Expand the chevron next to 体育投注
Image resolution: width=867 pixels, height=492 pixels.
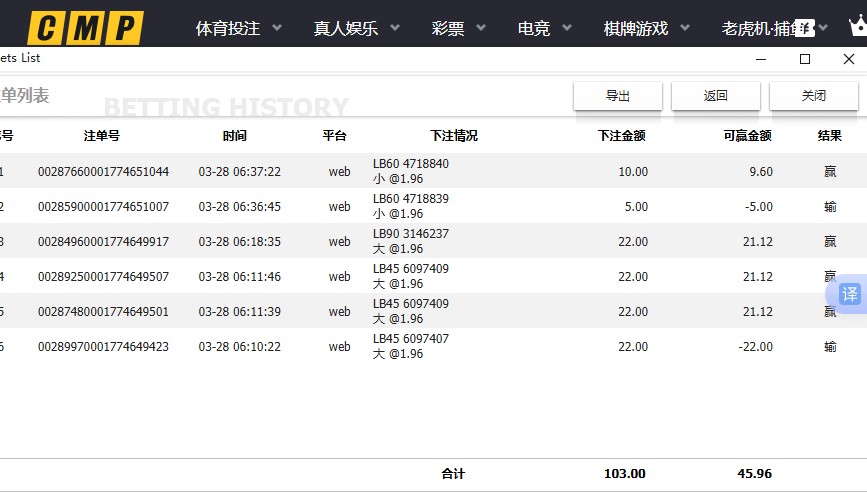(x=277, y=29)
